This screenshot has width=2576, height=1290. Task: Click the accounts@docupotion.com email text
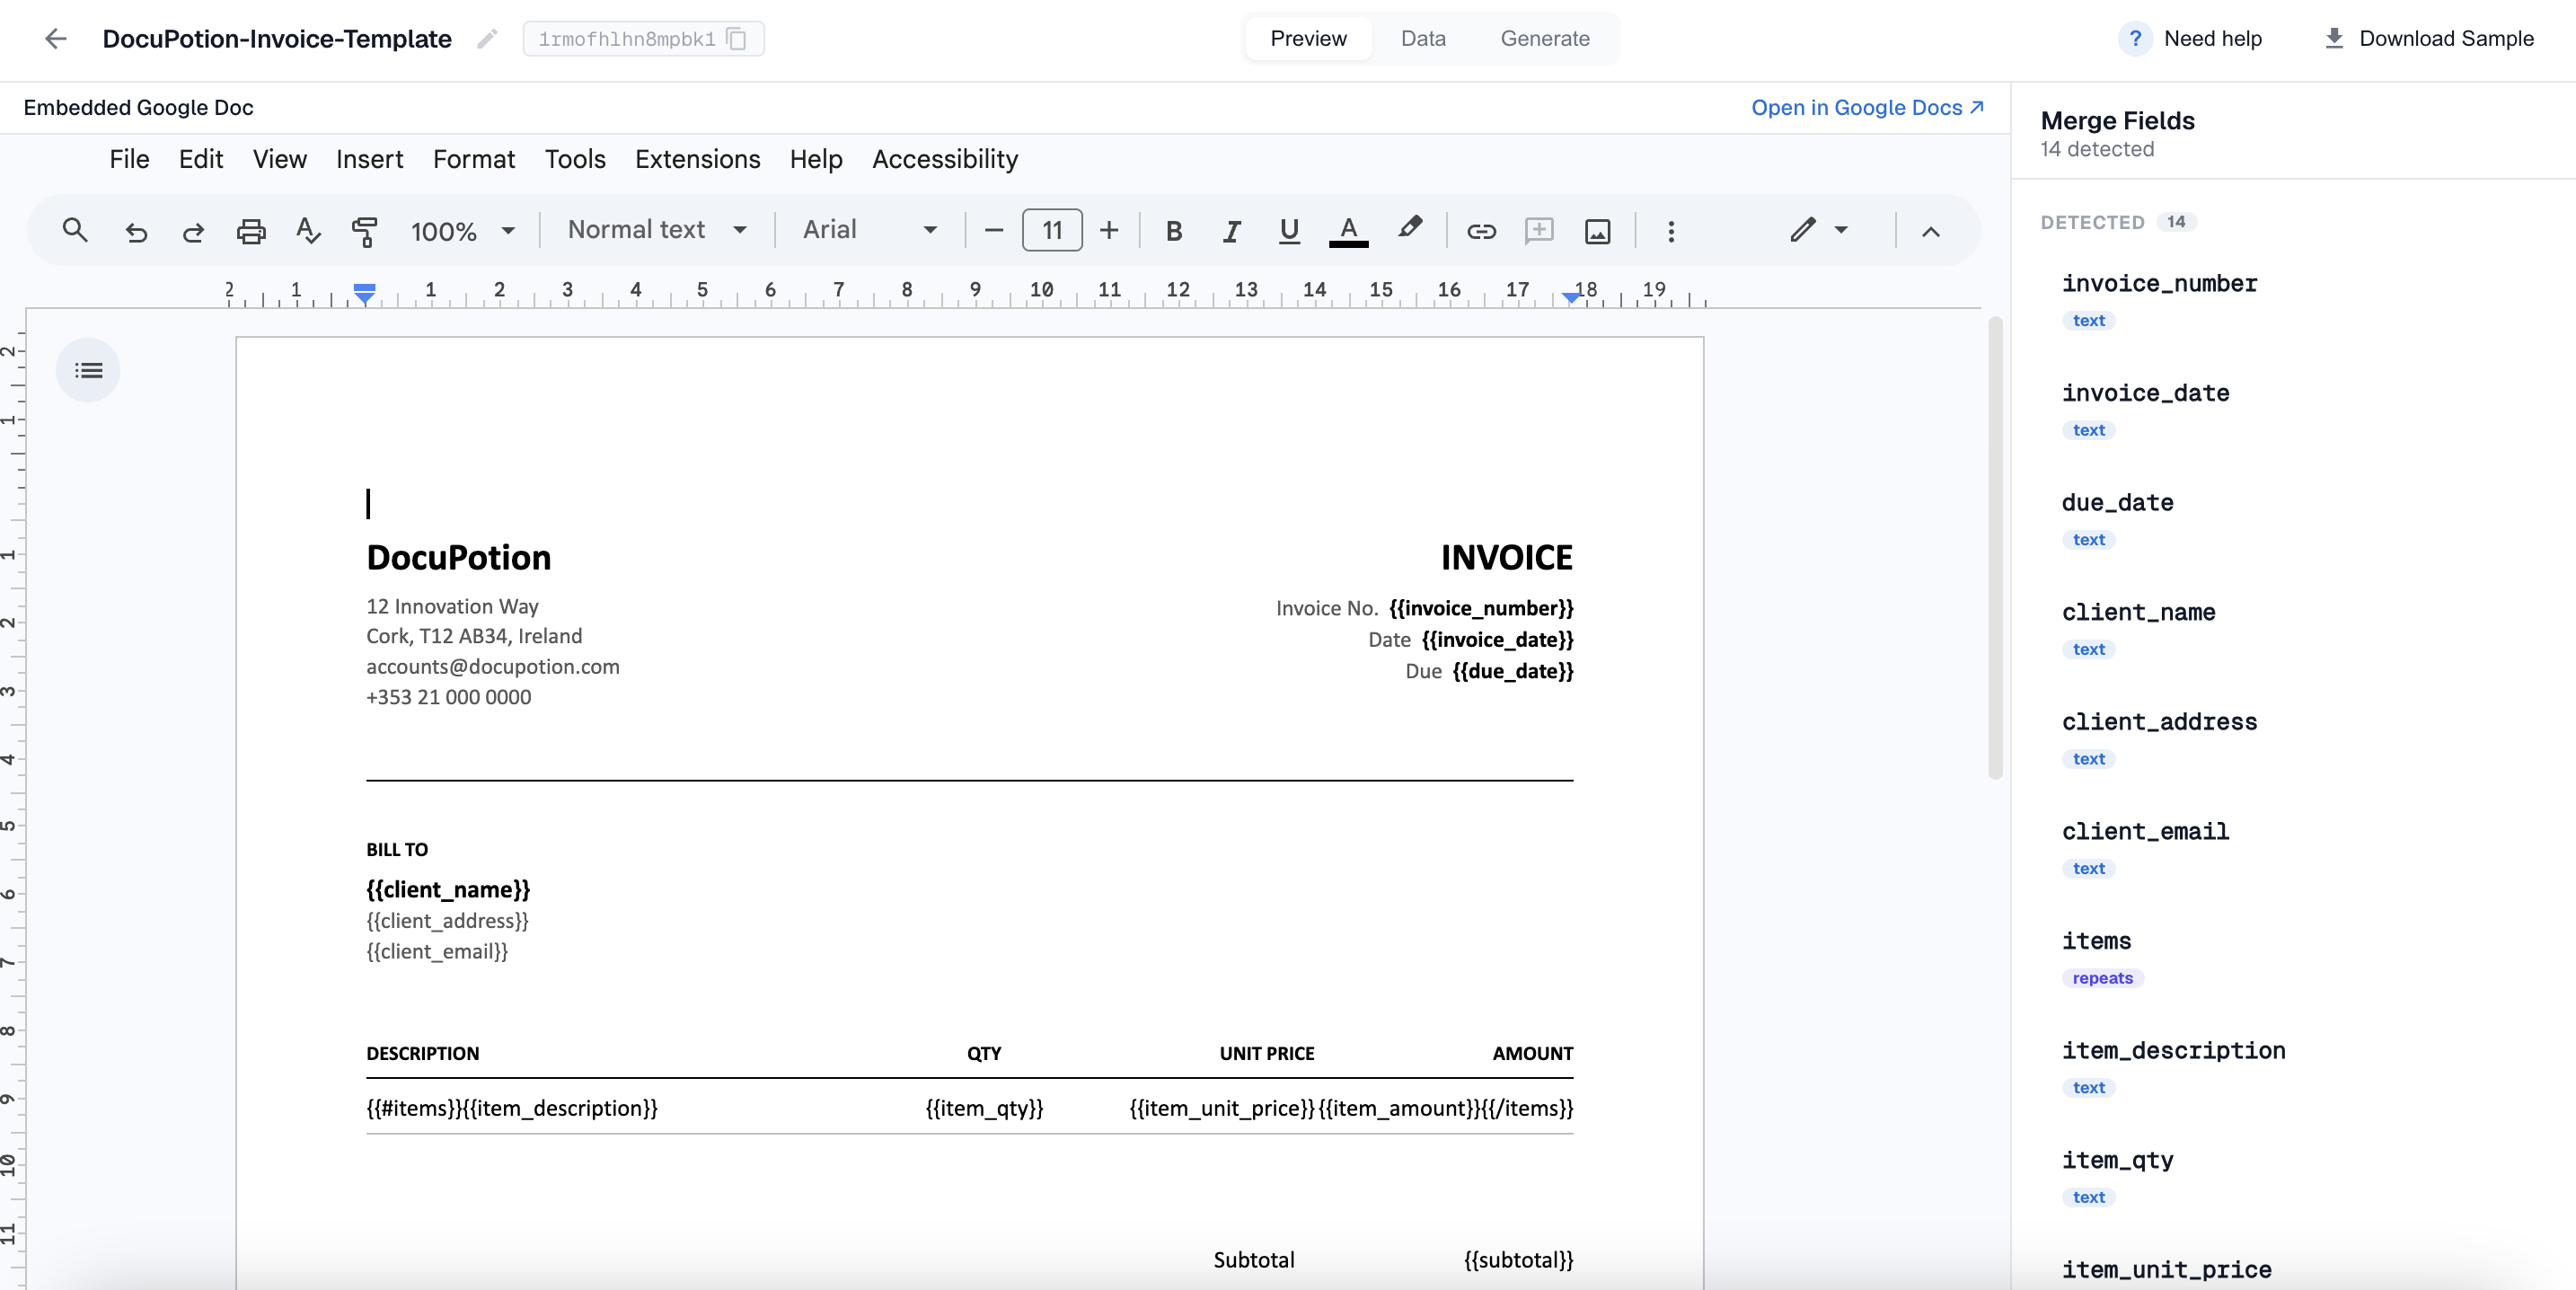click(493, 667)
